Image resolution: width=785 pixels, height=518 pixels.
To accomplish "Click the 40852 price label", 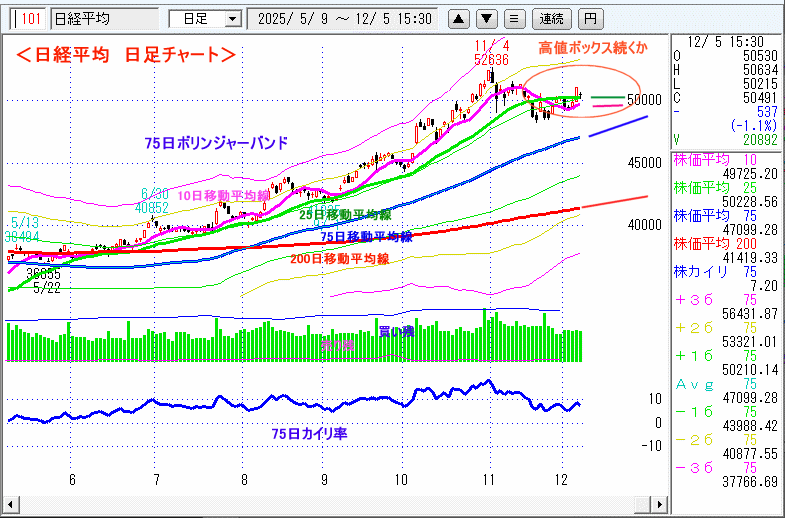I will coord(151,208).
